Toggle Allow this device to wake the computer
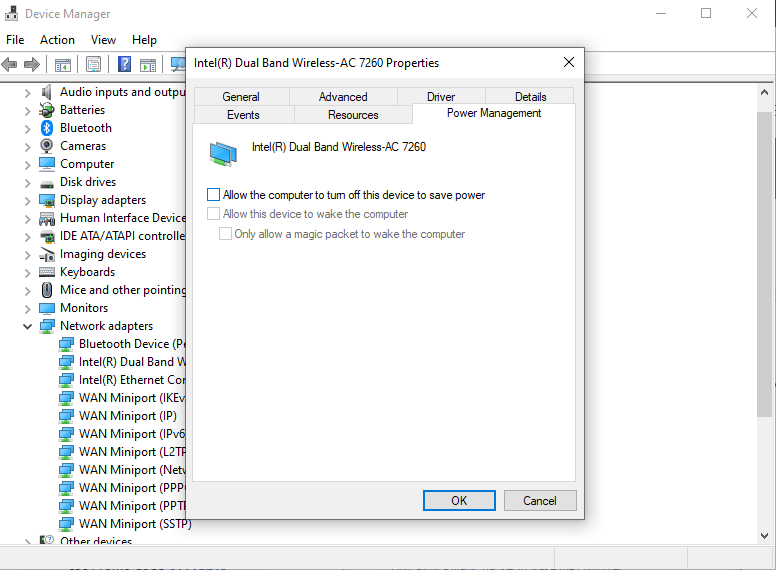Screen dimensions: 776x570 [x=213, y=214]
